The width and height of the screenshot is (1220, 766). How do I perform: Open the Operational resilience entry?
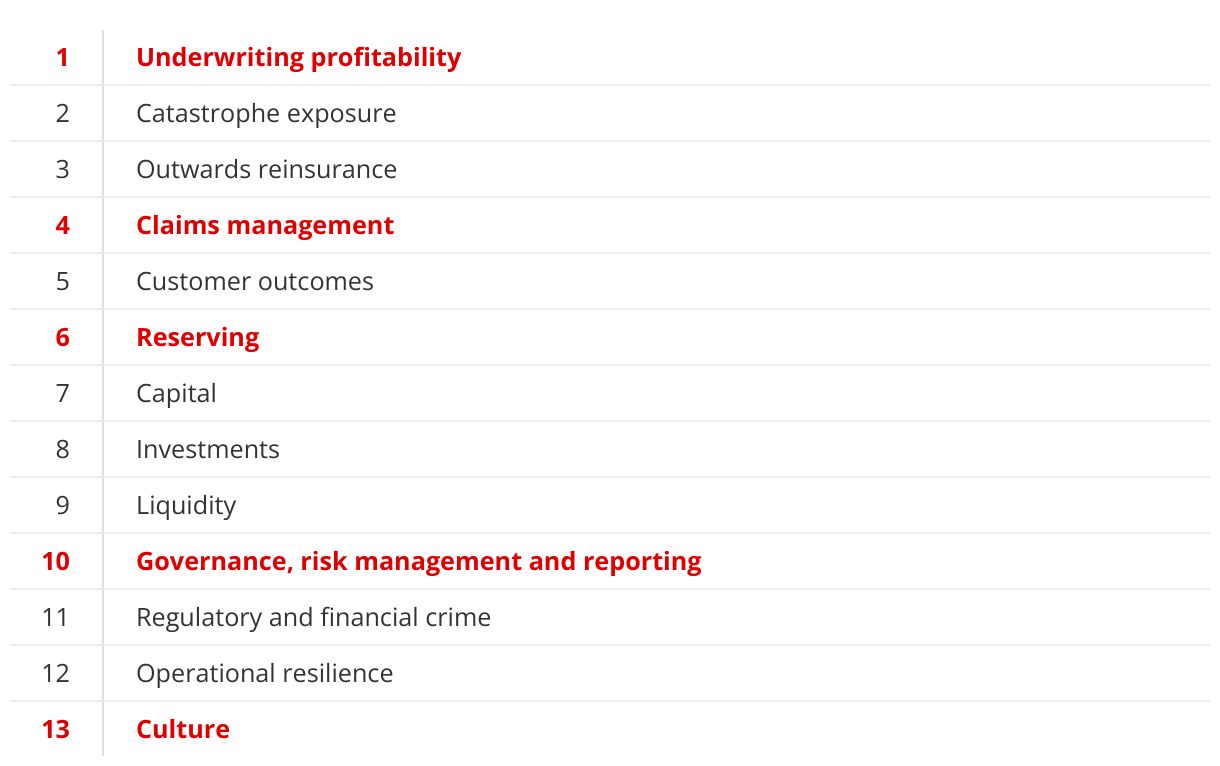click(265, 673)
